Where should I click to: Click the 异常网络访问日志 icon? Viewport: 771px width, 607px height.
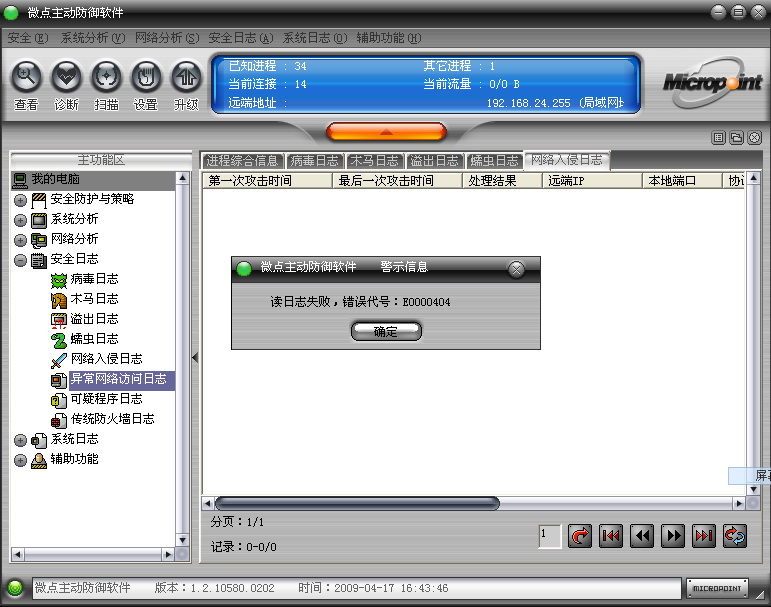tap(59, 380)
